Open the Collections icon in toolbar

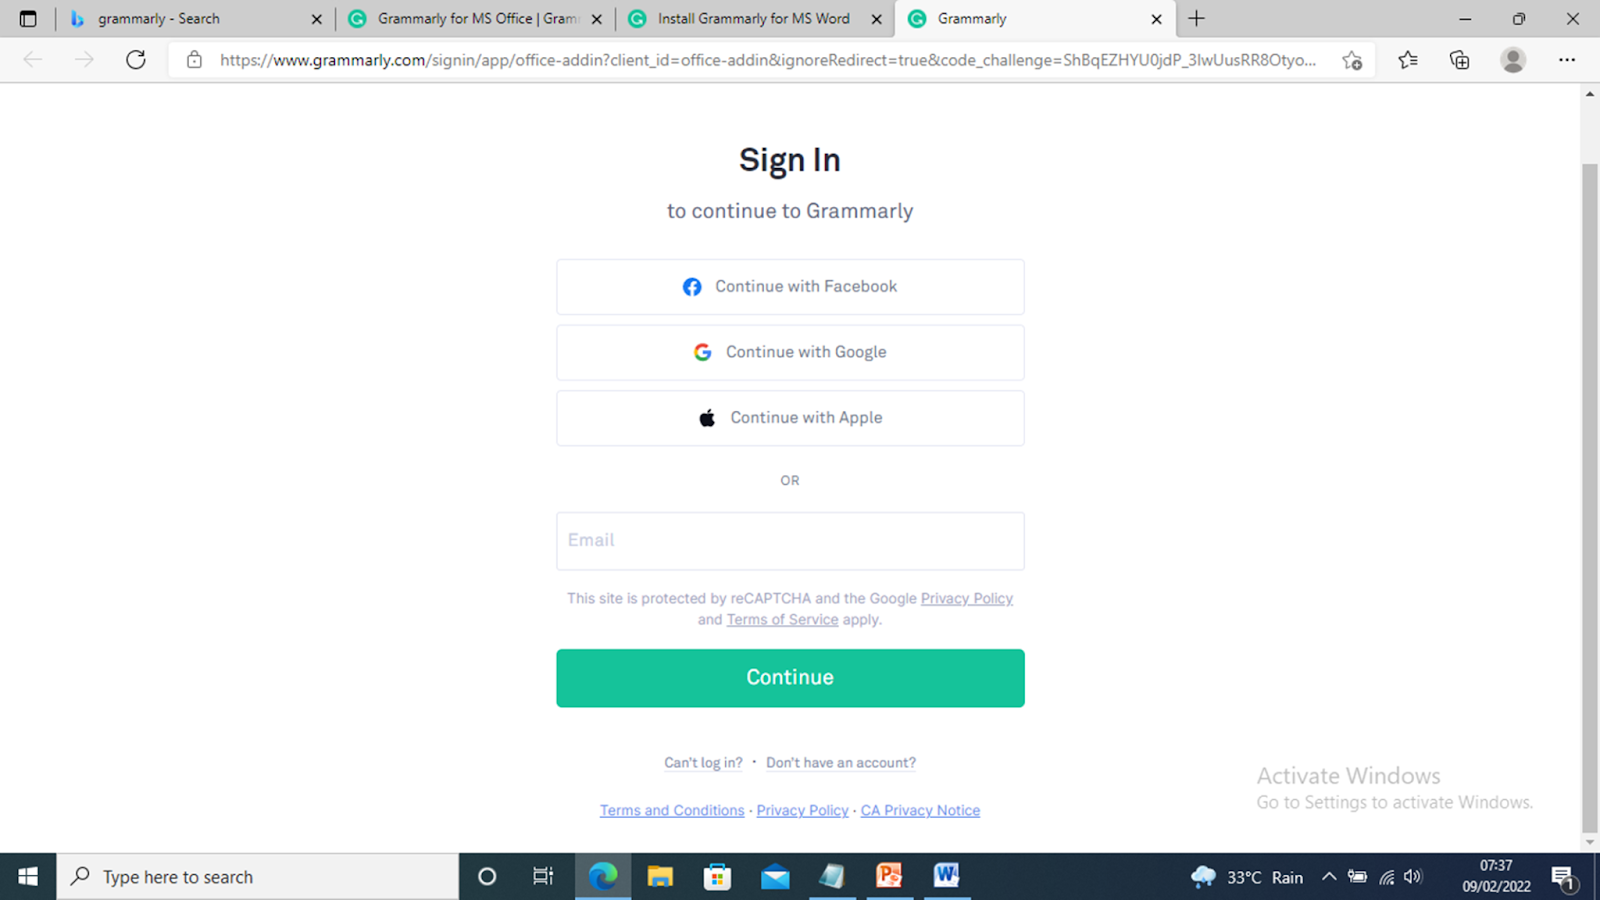pos(1460,60)
